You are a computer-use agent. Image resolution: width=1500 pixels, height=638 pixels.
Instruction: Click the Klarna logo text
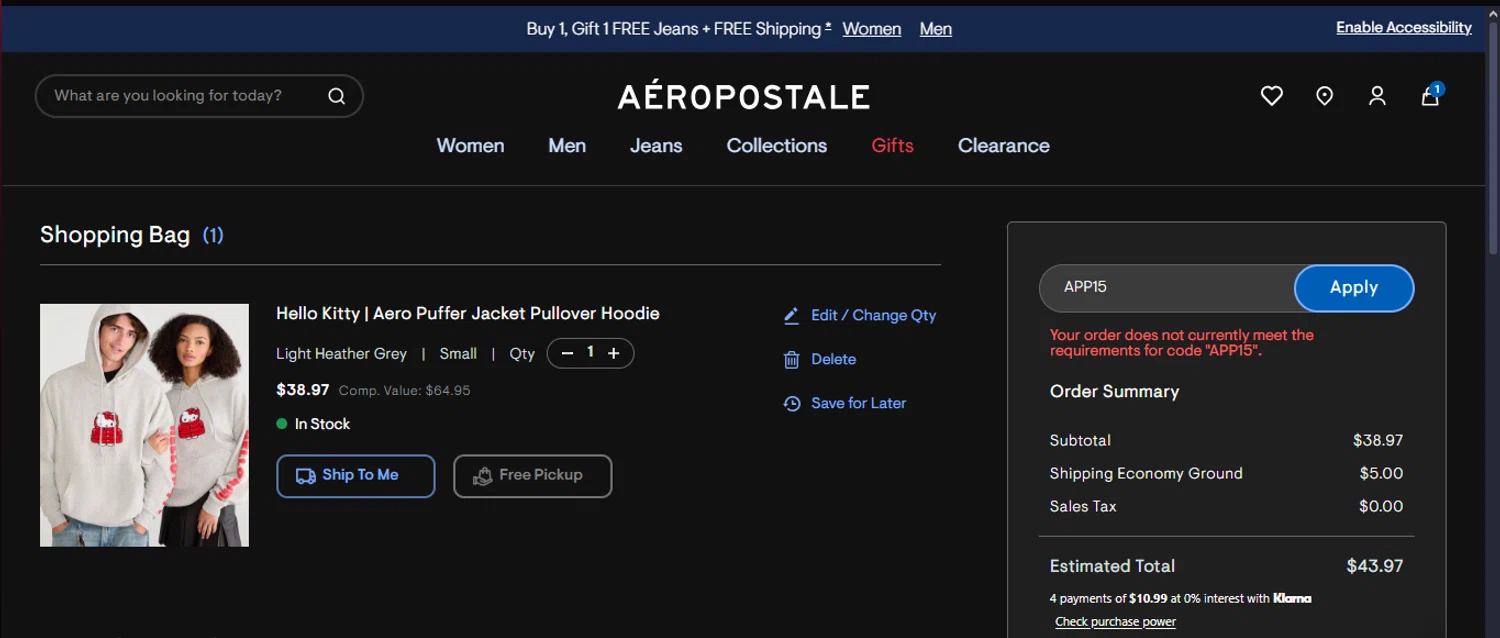1292,598
